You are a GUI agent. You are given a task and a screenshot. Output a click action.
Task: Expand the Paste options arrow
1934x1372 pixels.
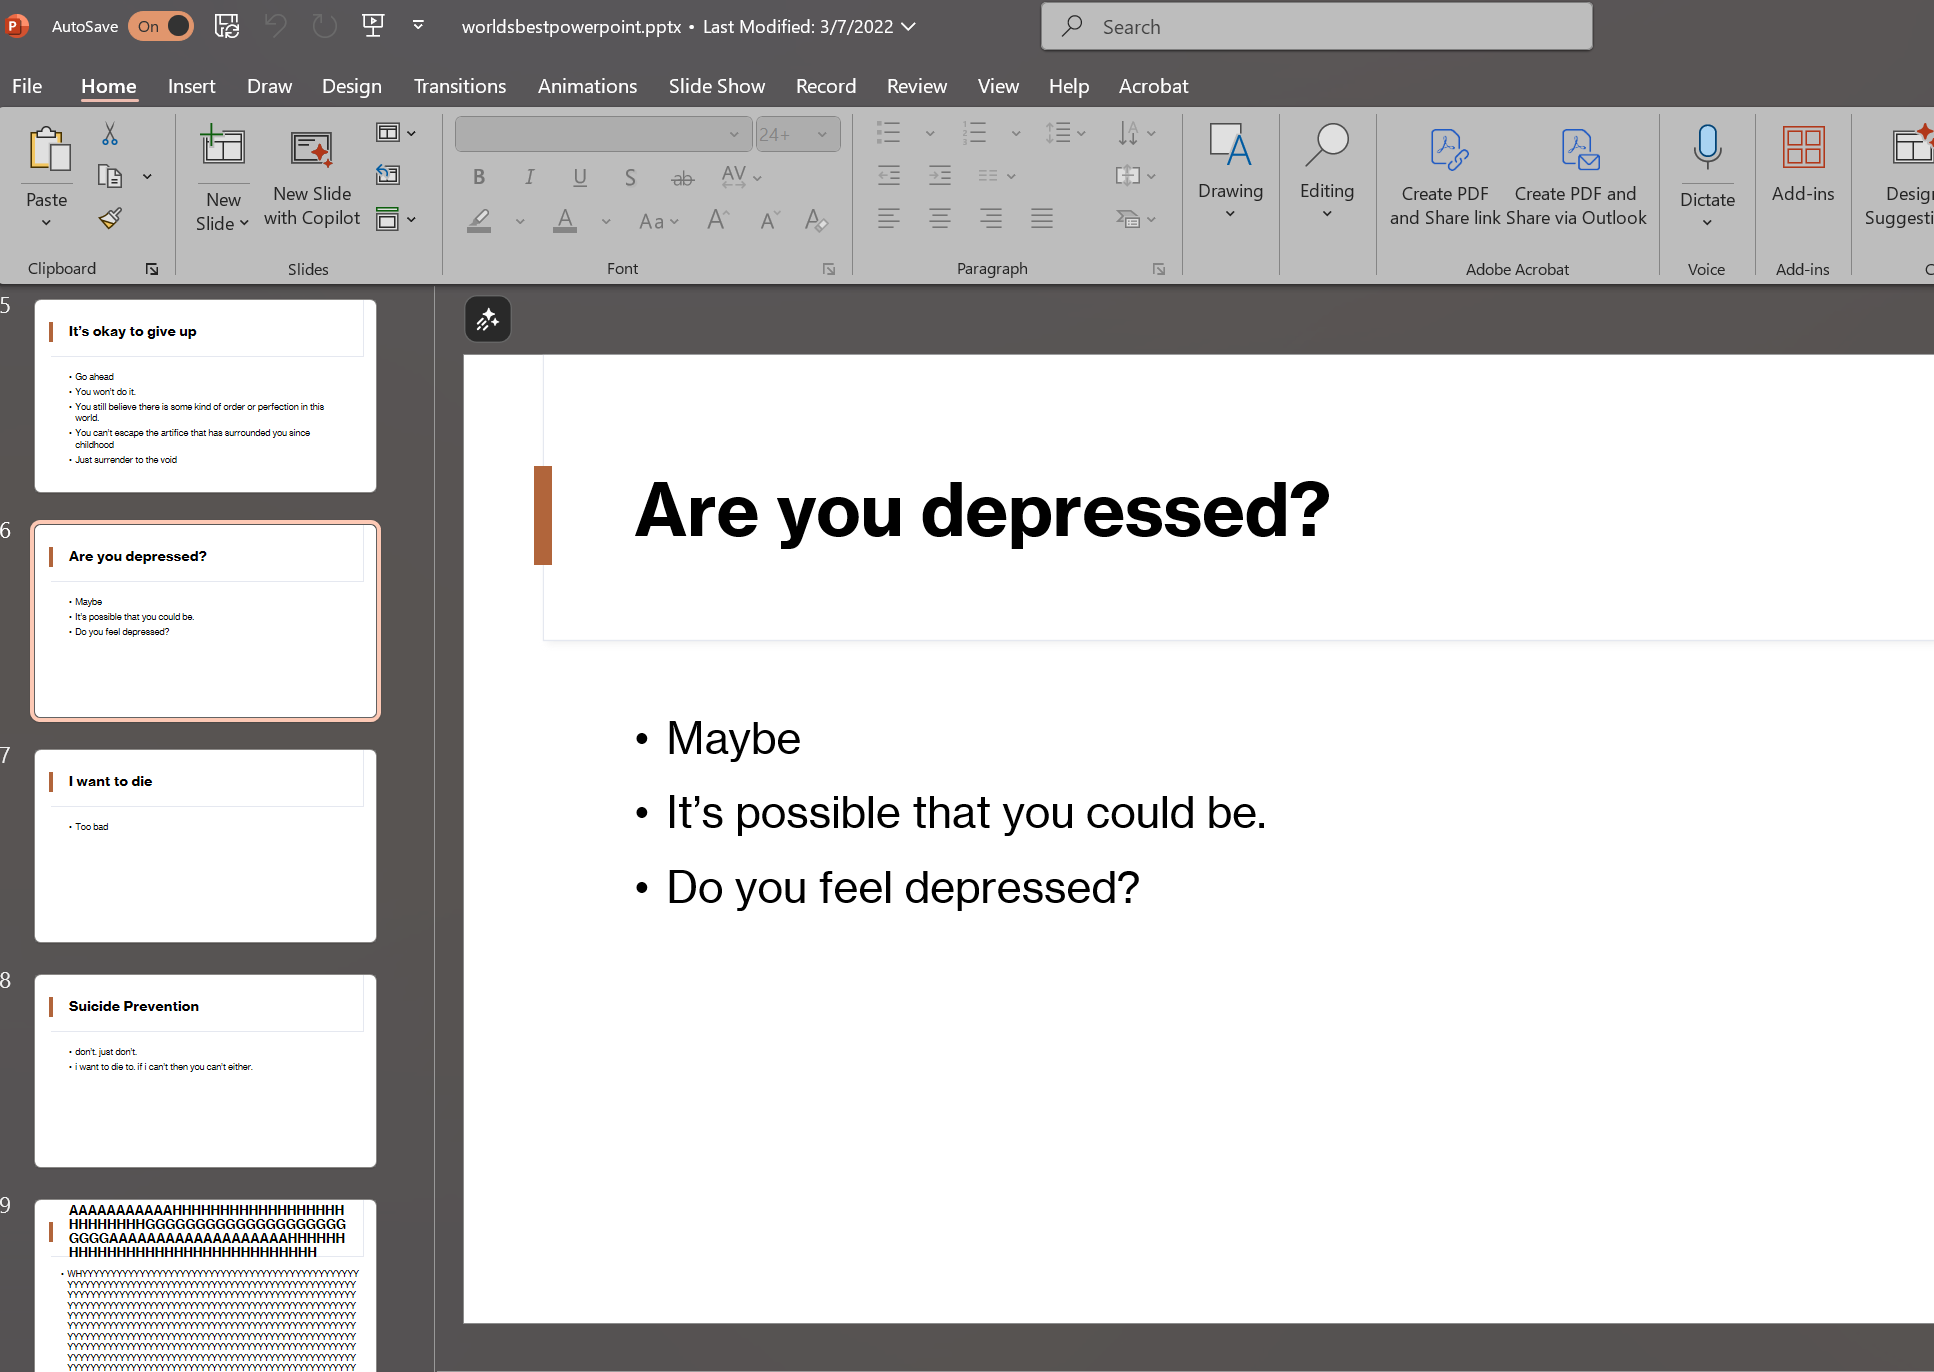point(46,222)
